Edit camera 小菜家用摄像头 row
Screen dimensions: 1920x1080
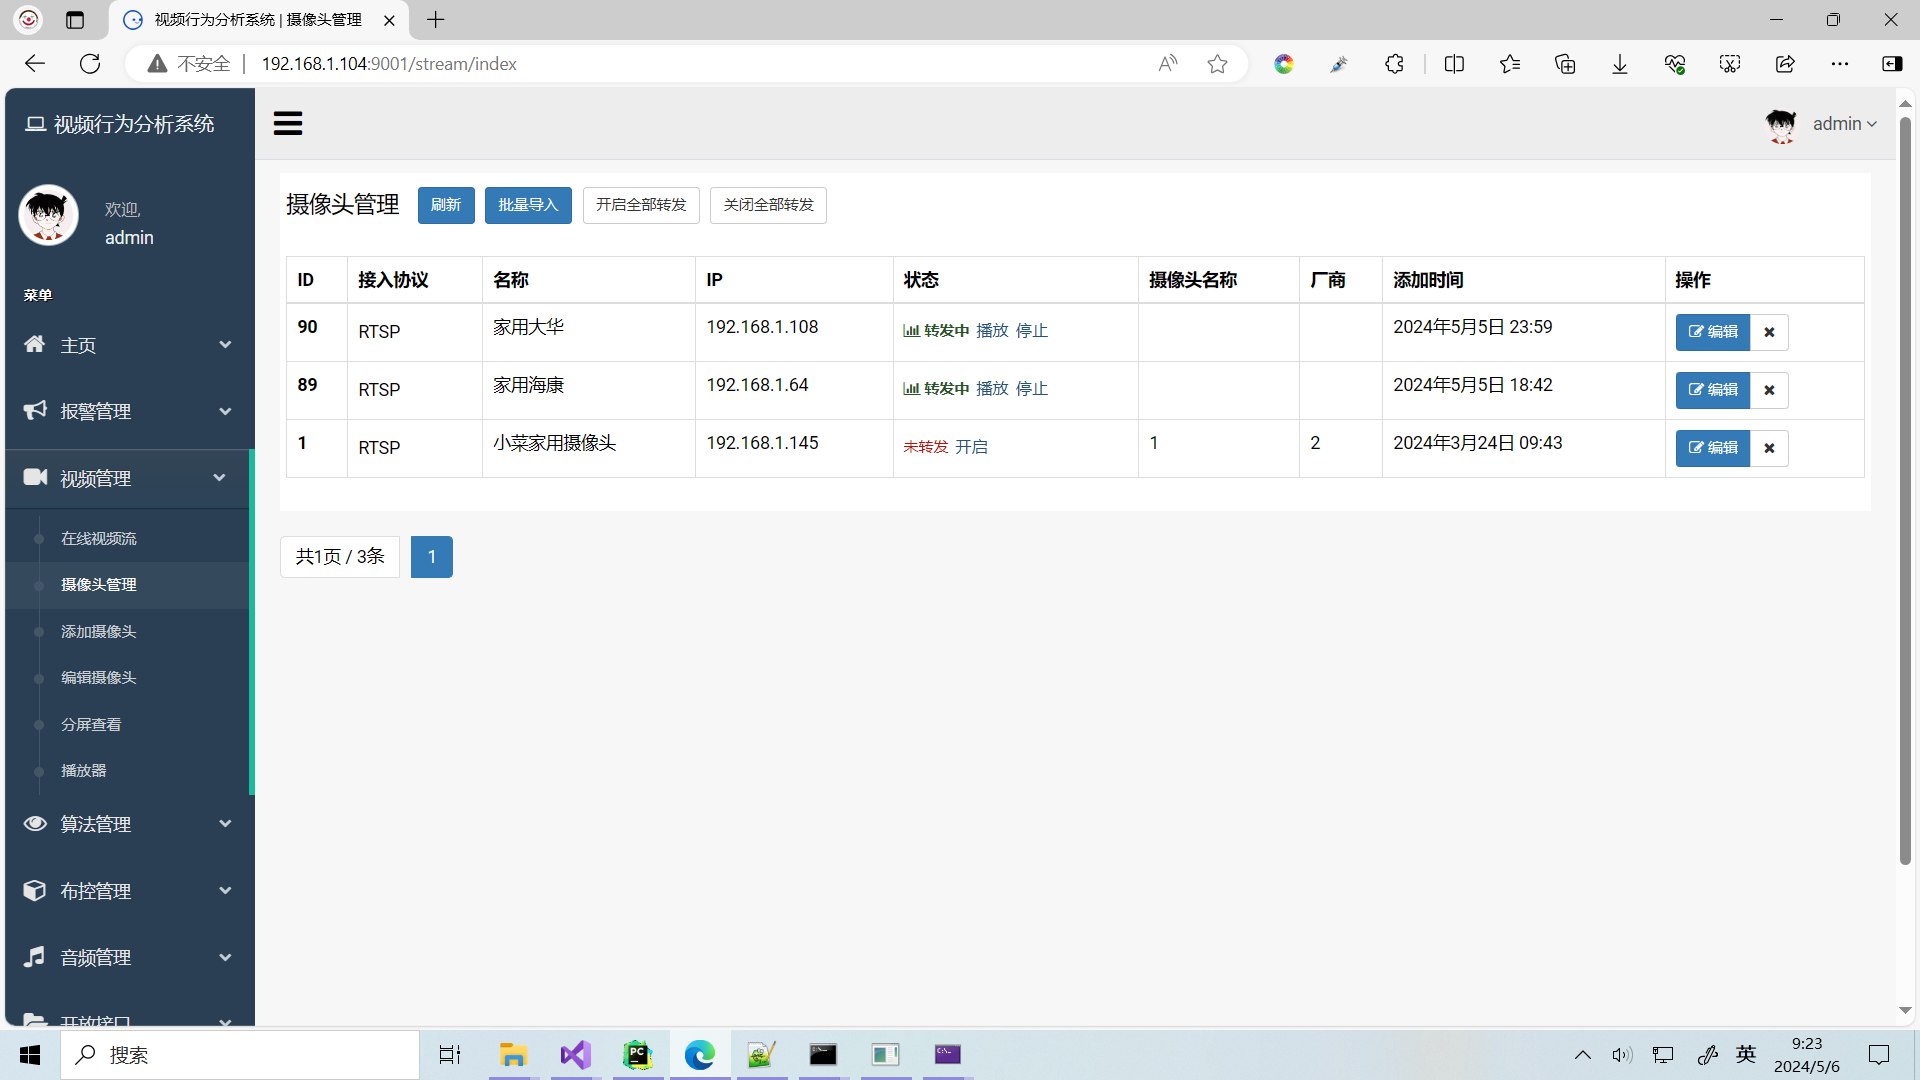point(1712,448)
